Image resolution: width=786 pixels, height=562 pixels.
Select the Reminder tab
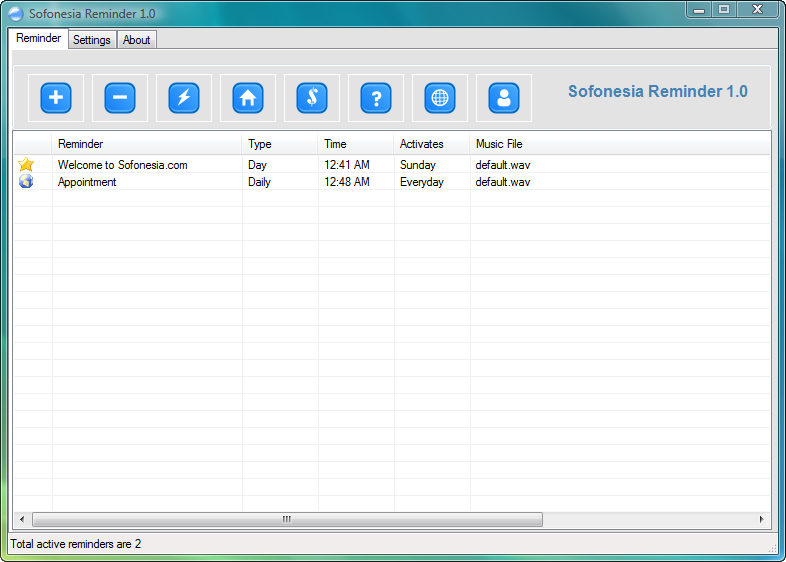pos(39,38)
